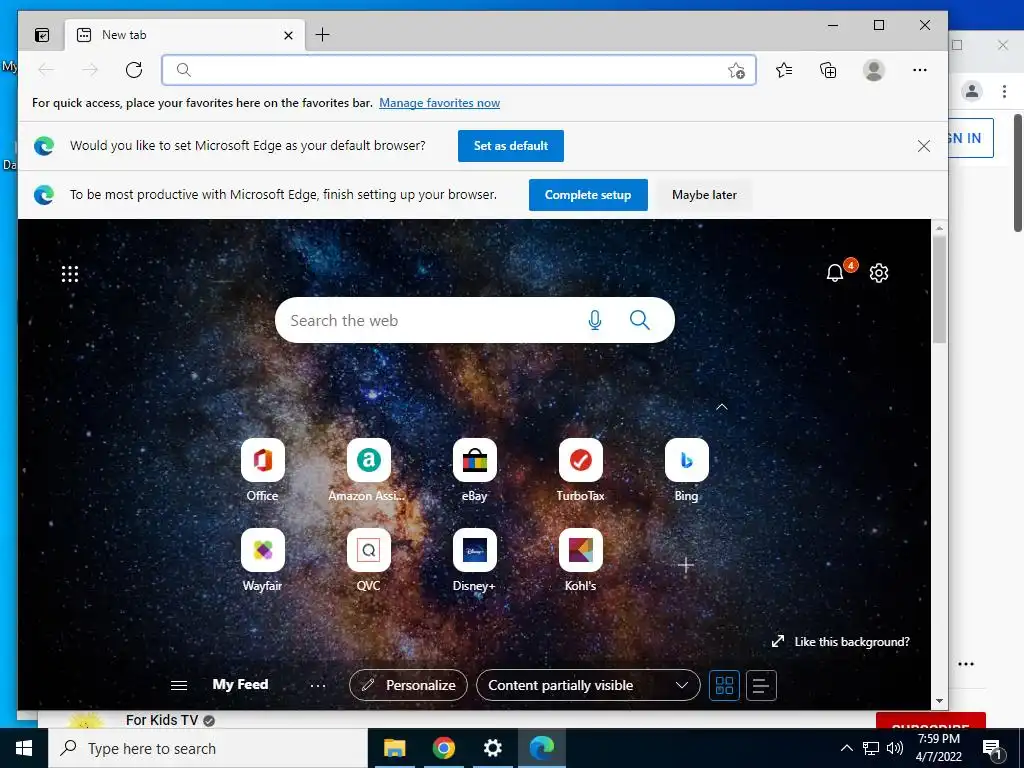Click the scrollbar down arrow
Viewport: 1024px width, 768px height.
click(x=939, y=701)
